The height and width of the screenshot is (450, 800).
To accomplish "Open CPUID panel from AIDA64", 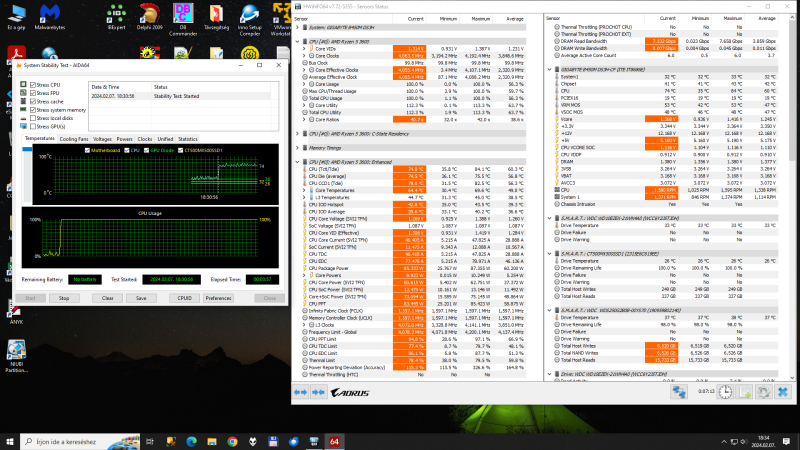I will [184, 298].
